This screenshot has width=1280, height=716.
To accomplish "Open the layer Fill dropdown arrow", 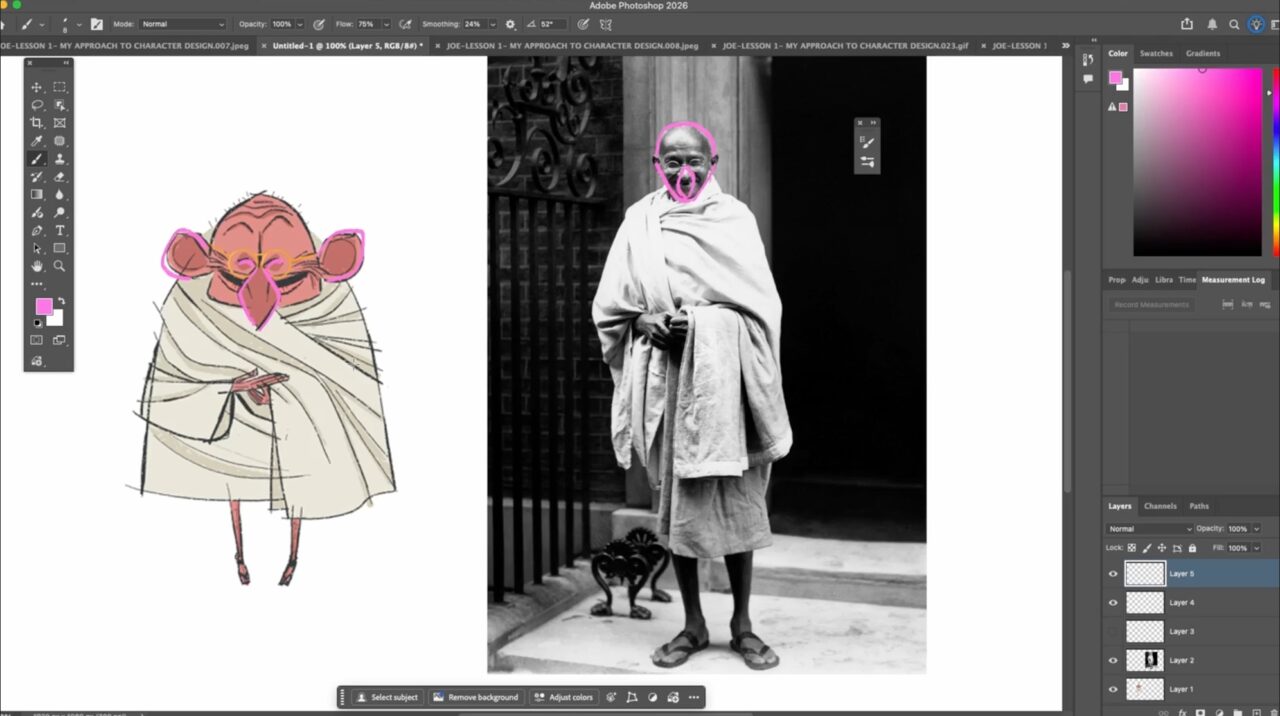I will tap(1256, 548).
